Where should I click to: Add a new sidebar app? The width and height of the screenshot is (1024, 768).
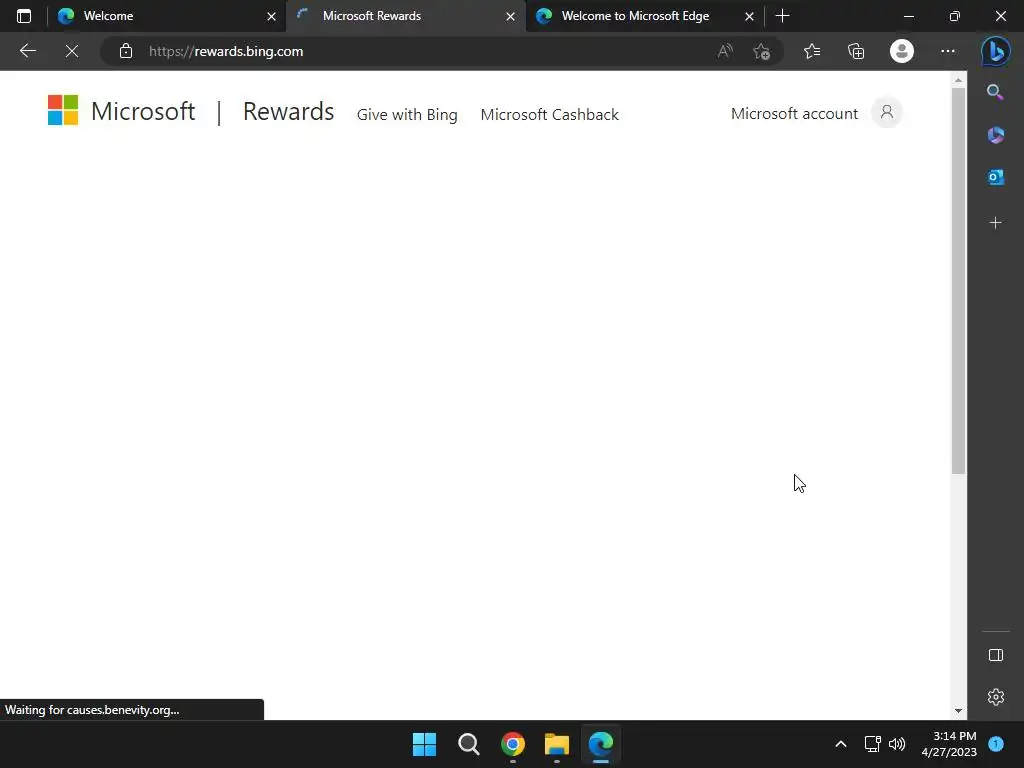(x=995, y=223)
